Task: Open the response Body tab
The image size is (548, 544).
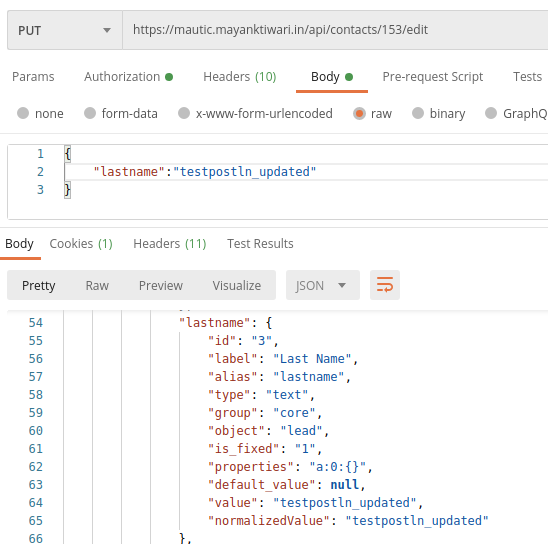Action: 20,244
